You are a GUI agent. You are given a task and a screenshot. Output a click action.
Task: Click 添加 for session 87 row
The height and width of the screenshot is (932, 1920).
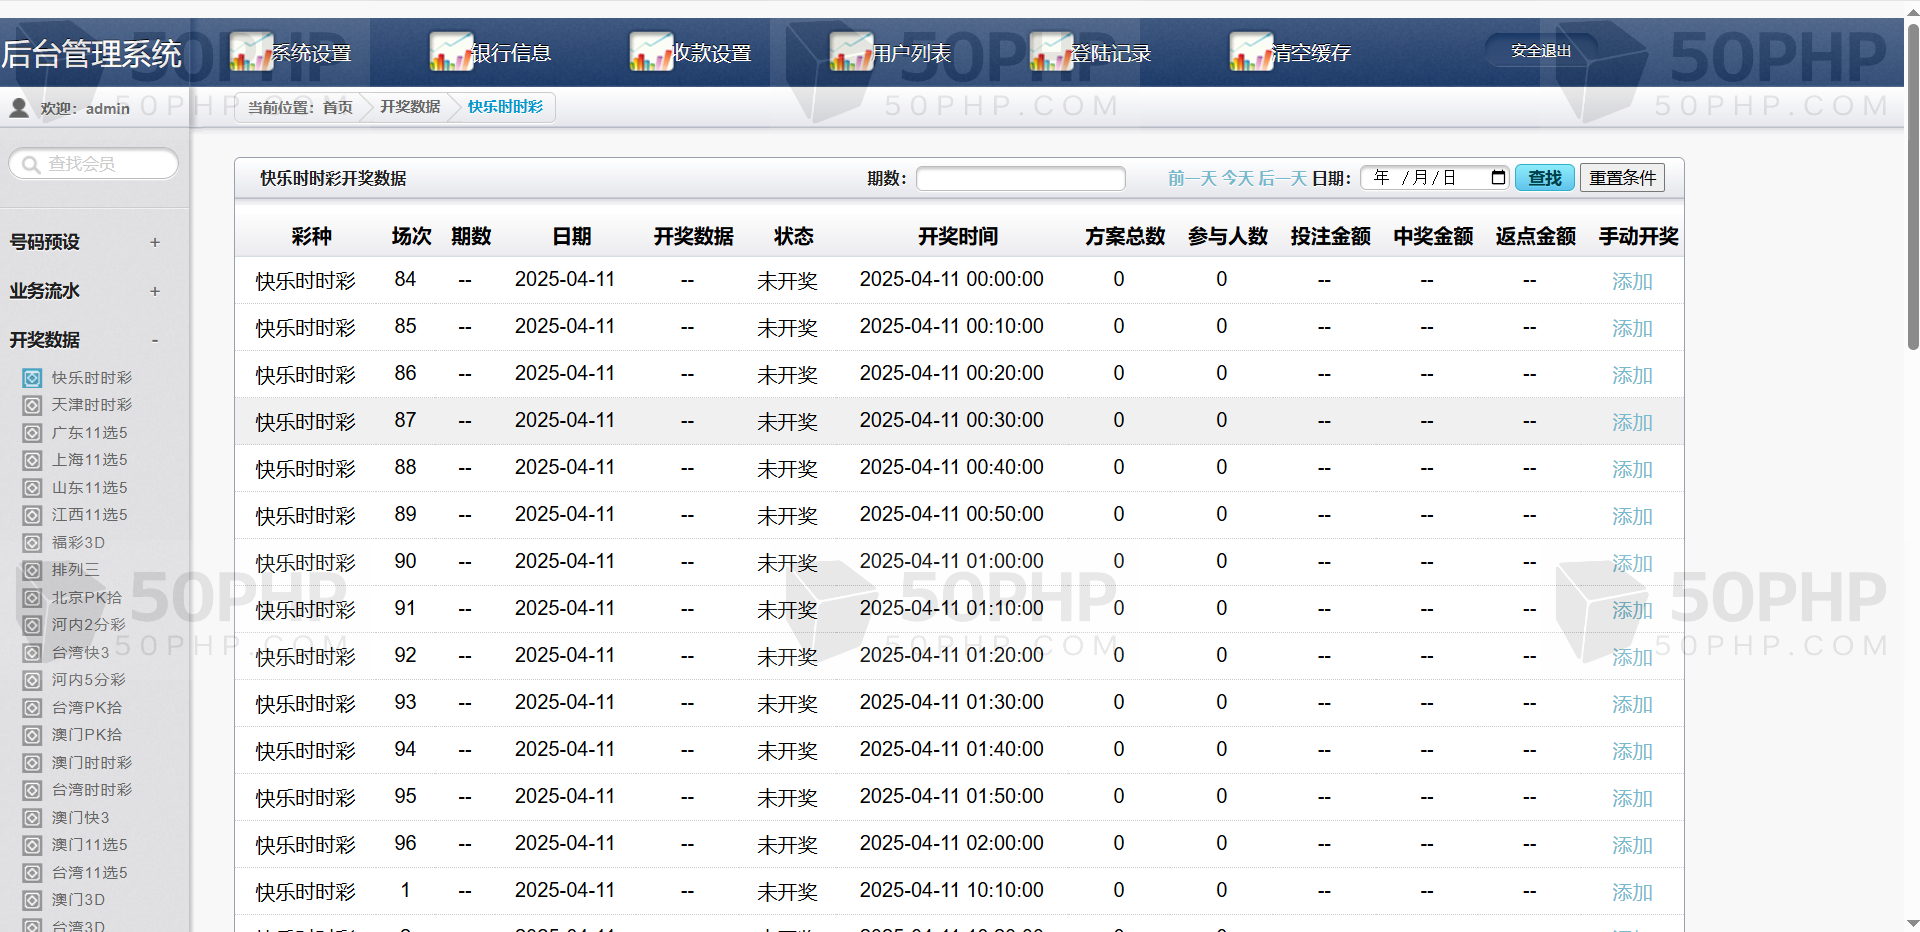coord(1631,422)
